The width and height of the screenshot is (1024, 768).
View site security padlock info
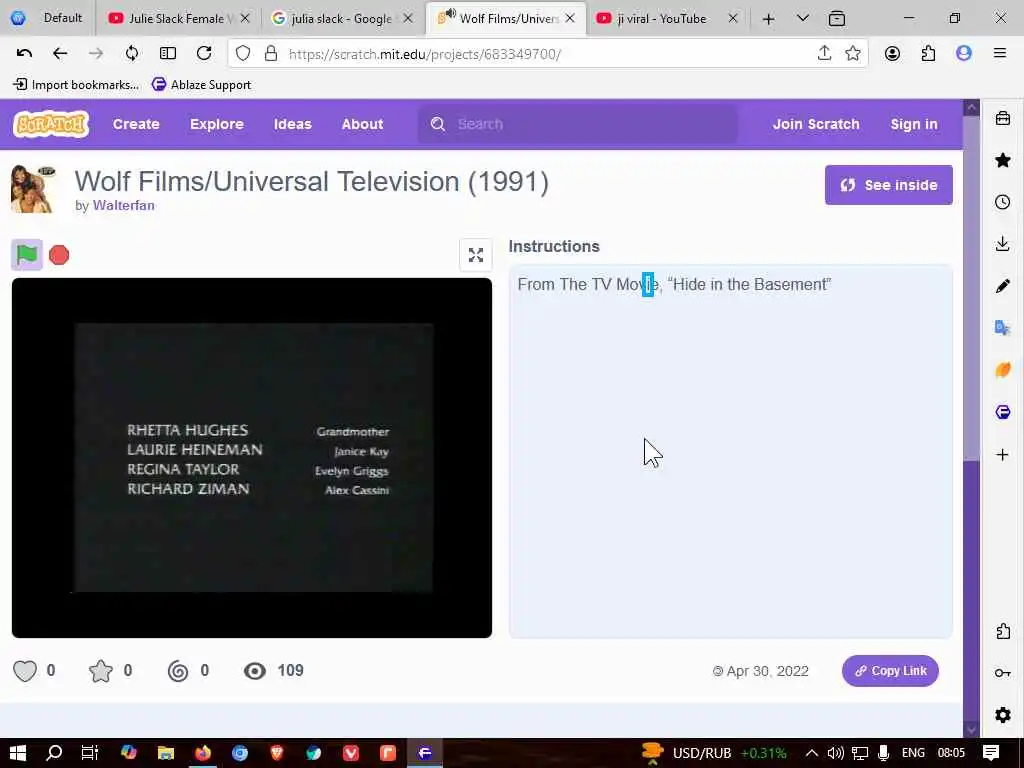270,54
